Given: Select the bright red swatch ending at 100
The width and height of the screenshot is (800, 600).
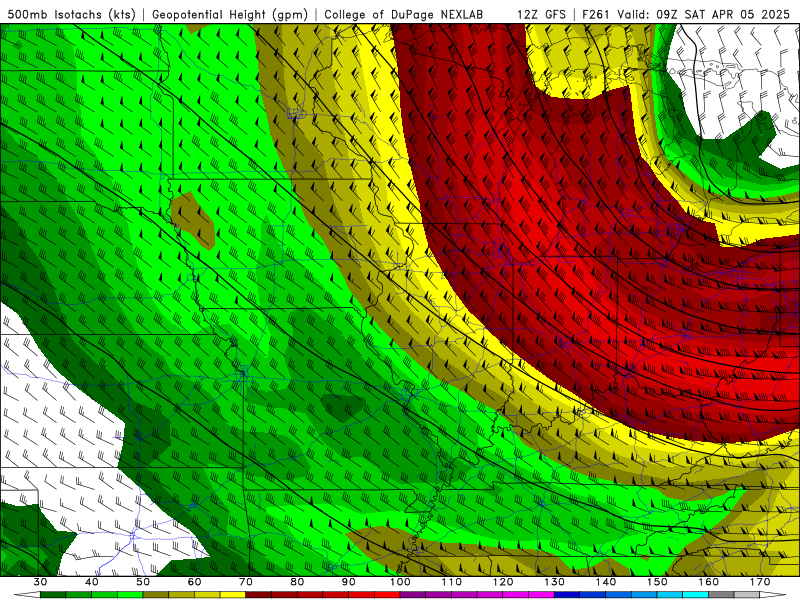Looking at the screenshot, I should [x=387, y=594].
